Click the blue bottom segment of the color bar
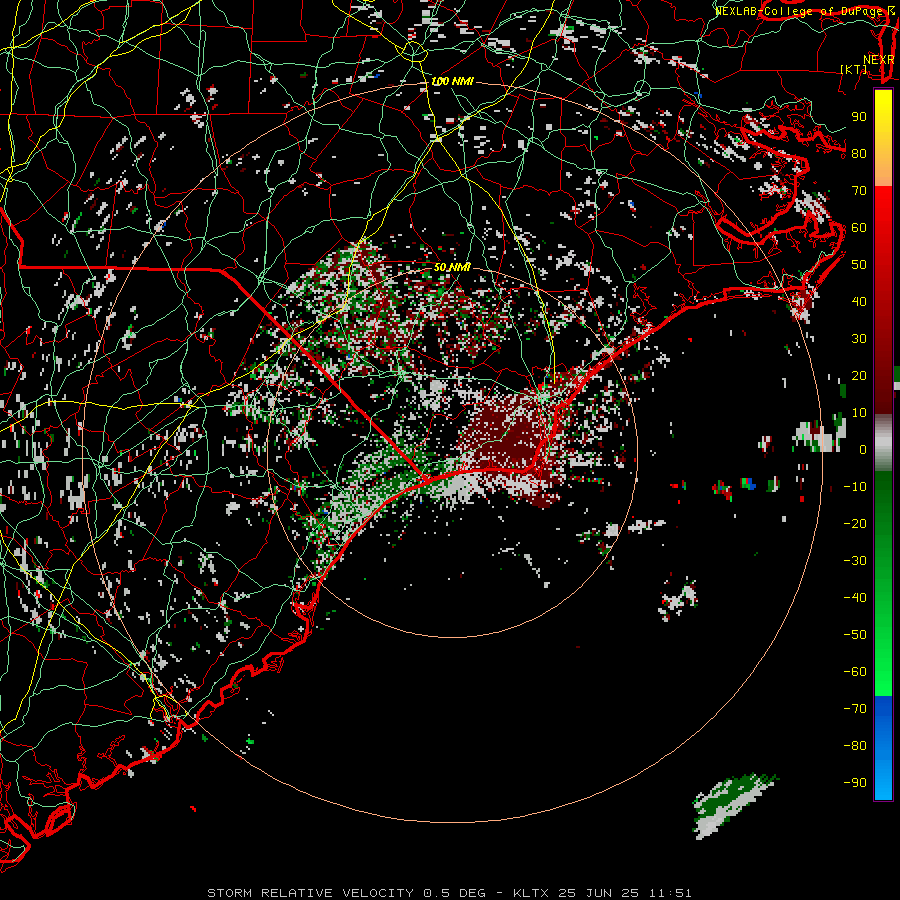The width and height of the screenshot is (900, 900). 883,748
